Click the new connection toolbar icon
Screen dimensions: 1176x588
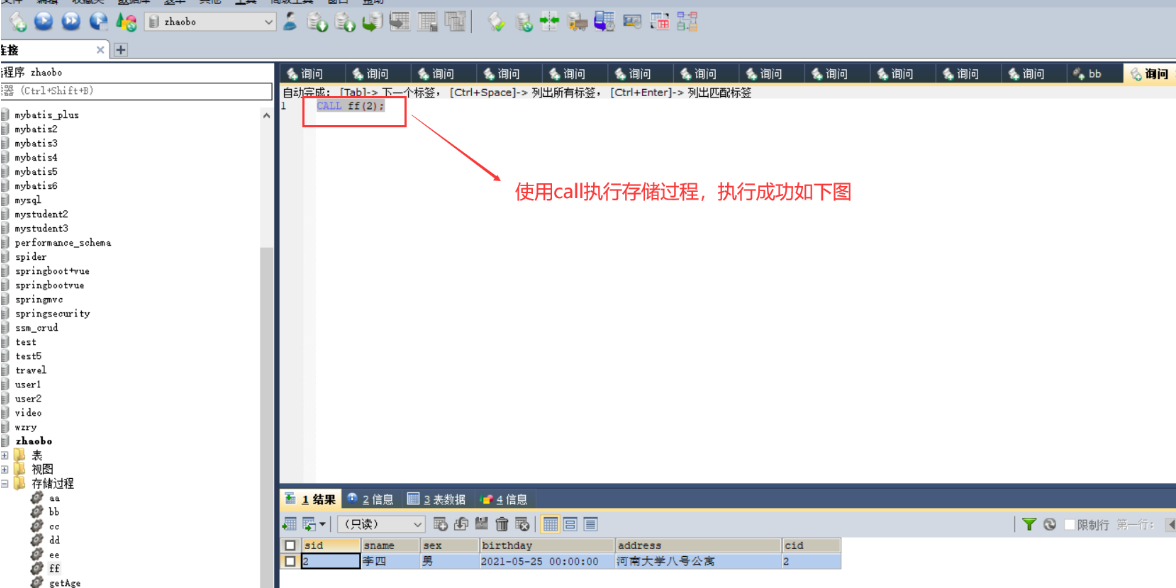click(18, 22)
